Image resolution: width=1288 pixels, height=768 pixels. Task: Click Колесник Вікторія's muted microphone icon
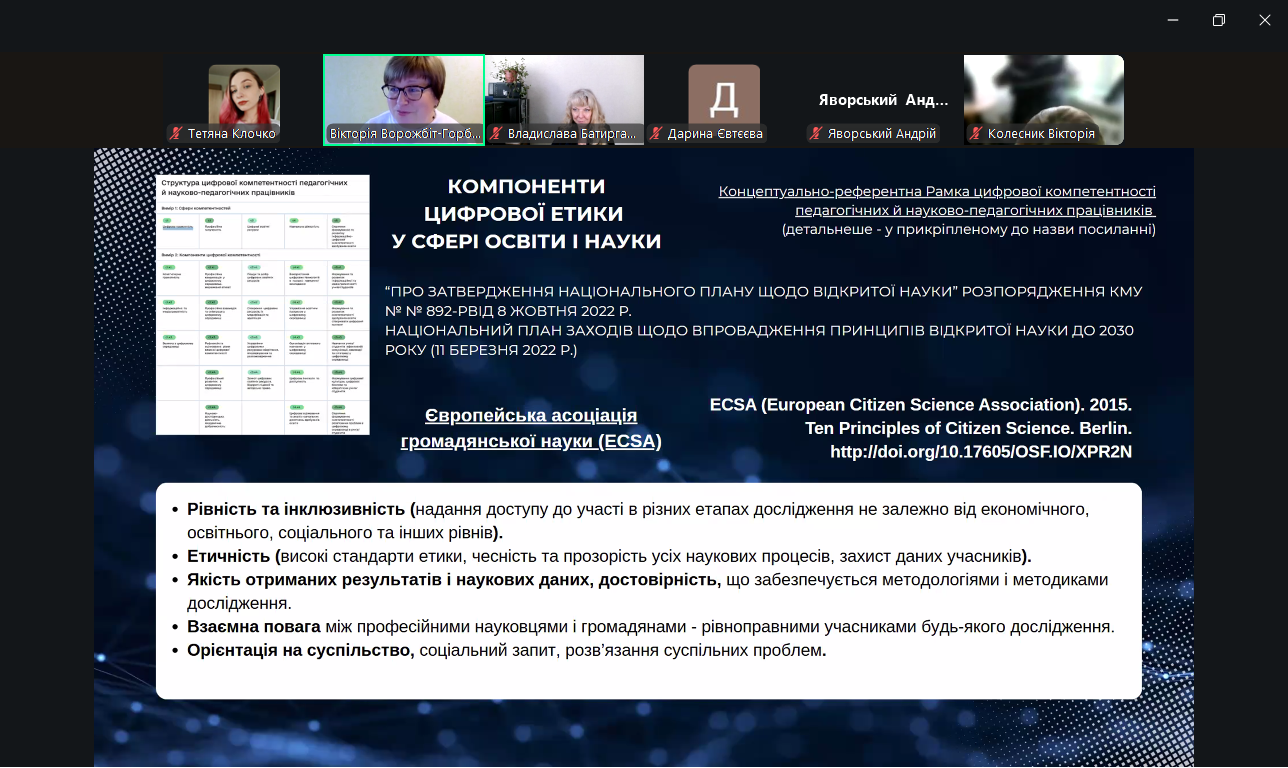(976, 134)
